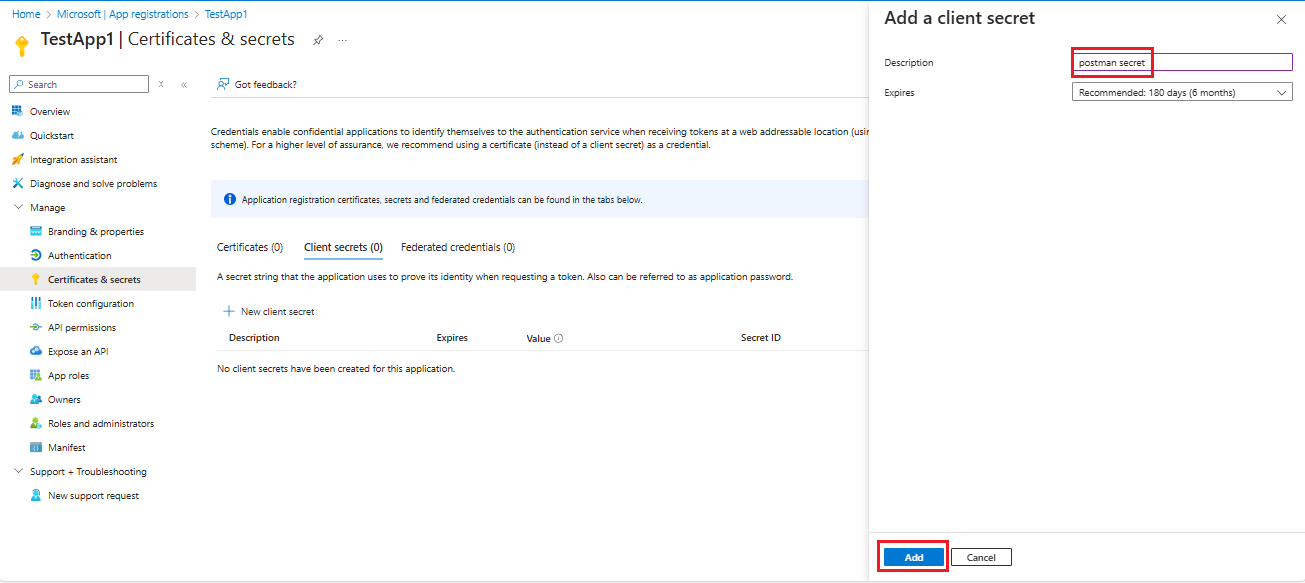The height and width of the screenshot is (583, 1305).
Task: Open the more options ellipsis next to pin
Action: [343, 40]
